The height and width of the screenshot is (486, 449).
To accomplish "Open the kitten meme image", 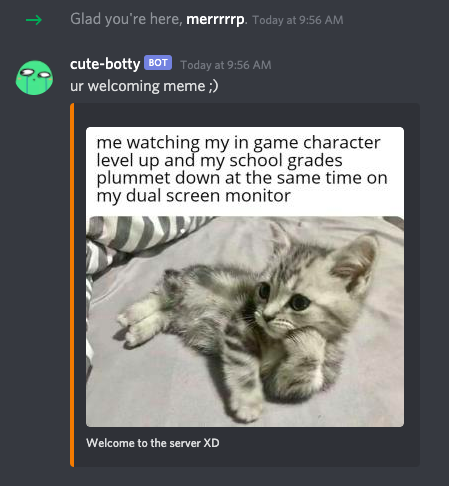I will [x=245, y=277].
